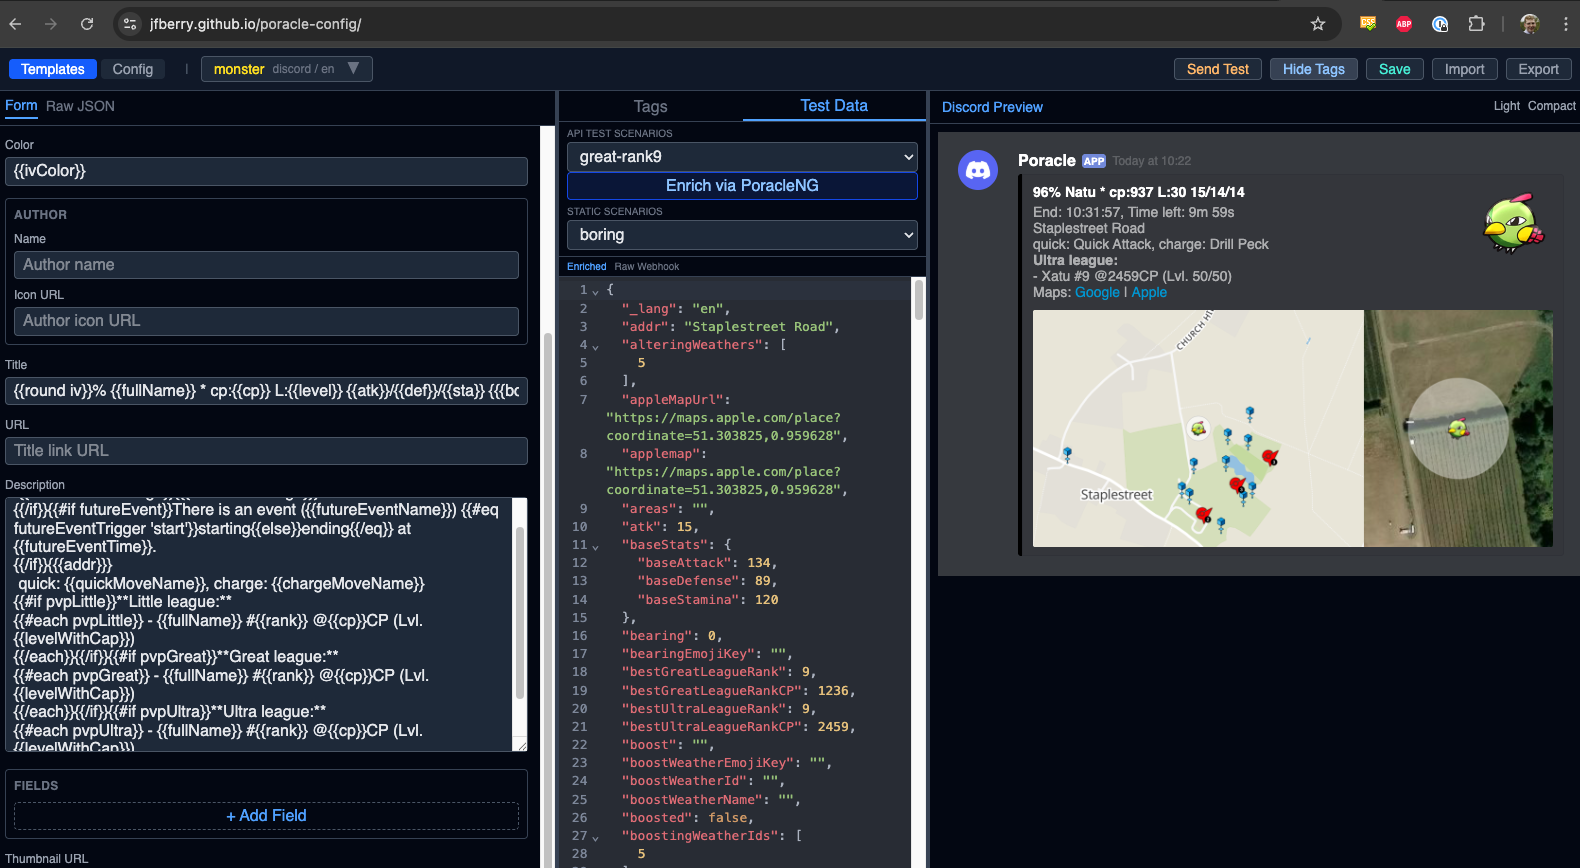The height and width of the screenshot is (868, 1580).
Task: Open the Tags tab
Action: [650, 106]
